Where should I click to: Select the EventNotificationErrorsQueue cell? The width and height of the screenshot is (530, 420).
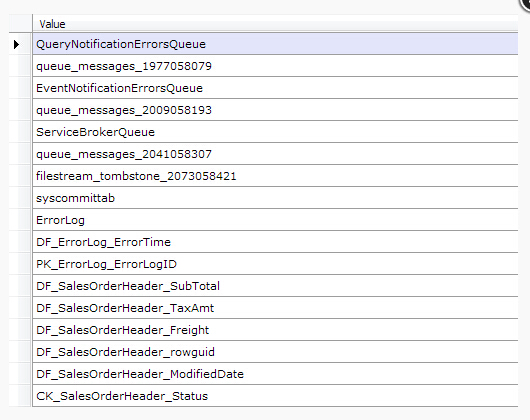tap(275, 88)
